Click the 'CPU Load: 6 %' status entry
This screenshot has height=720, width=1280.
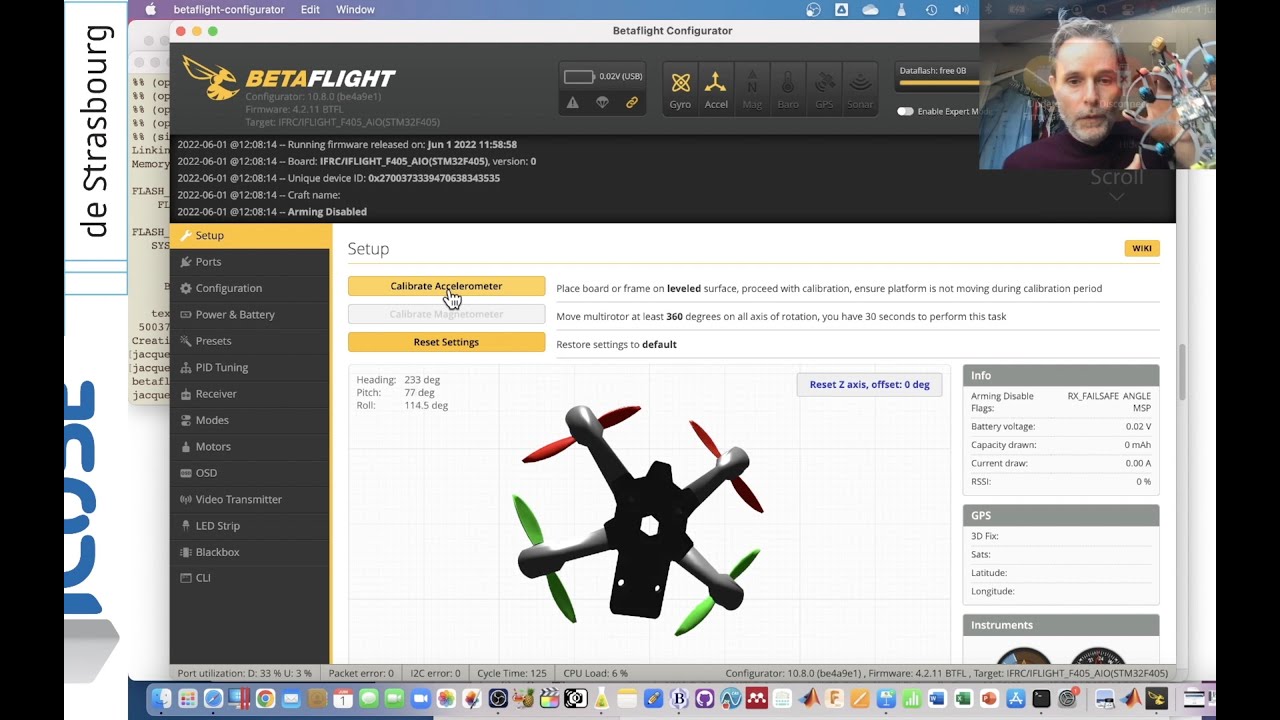point(595,673)
